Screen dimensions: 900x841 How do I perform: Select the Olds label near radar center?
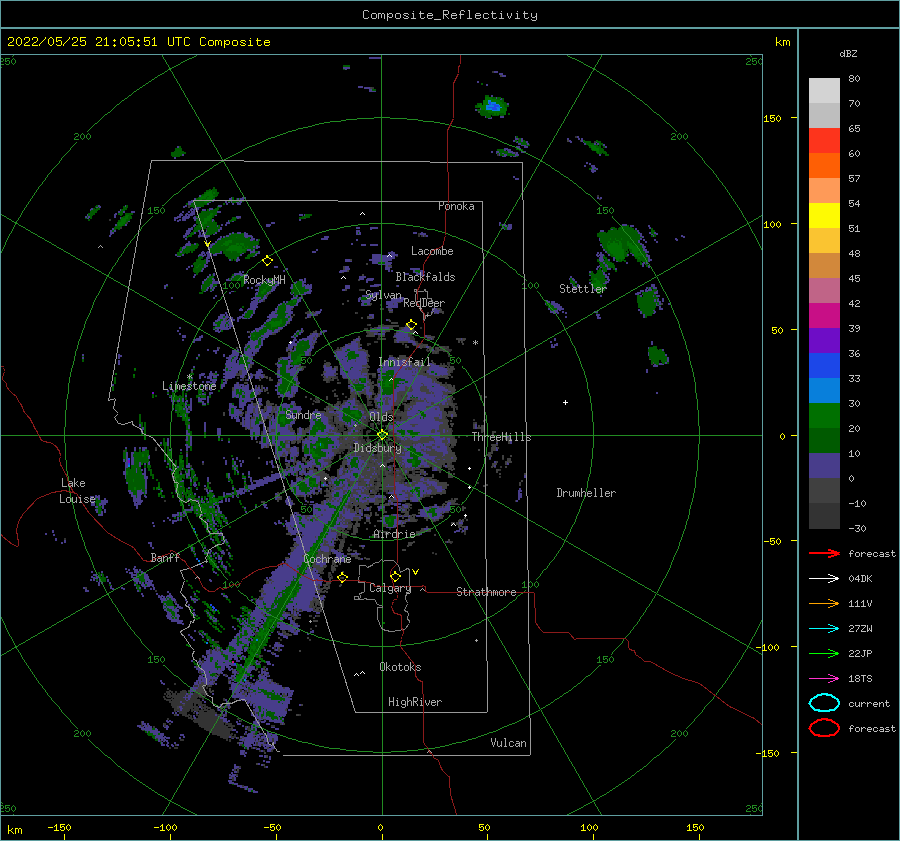381,417
